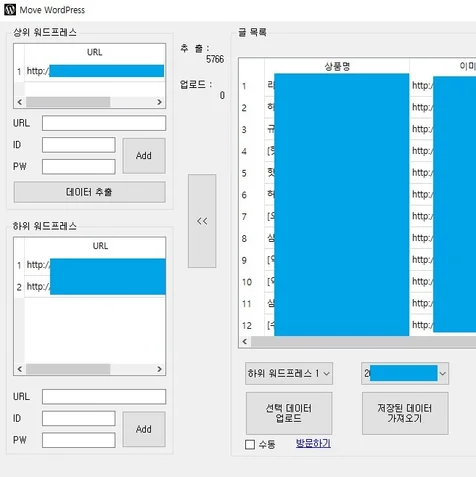476x477 pixels.
Task: Click the horizontal scrollbar thumb in the 하위 워드프레스 list
Action: tap(68, 369)
